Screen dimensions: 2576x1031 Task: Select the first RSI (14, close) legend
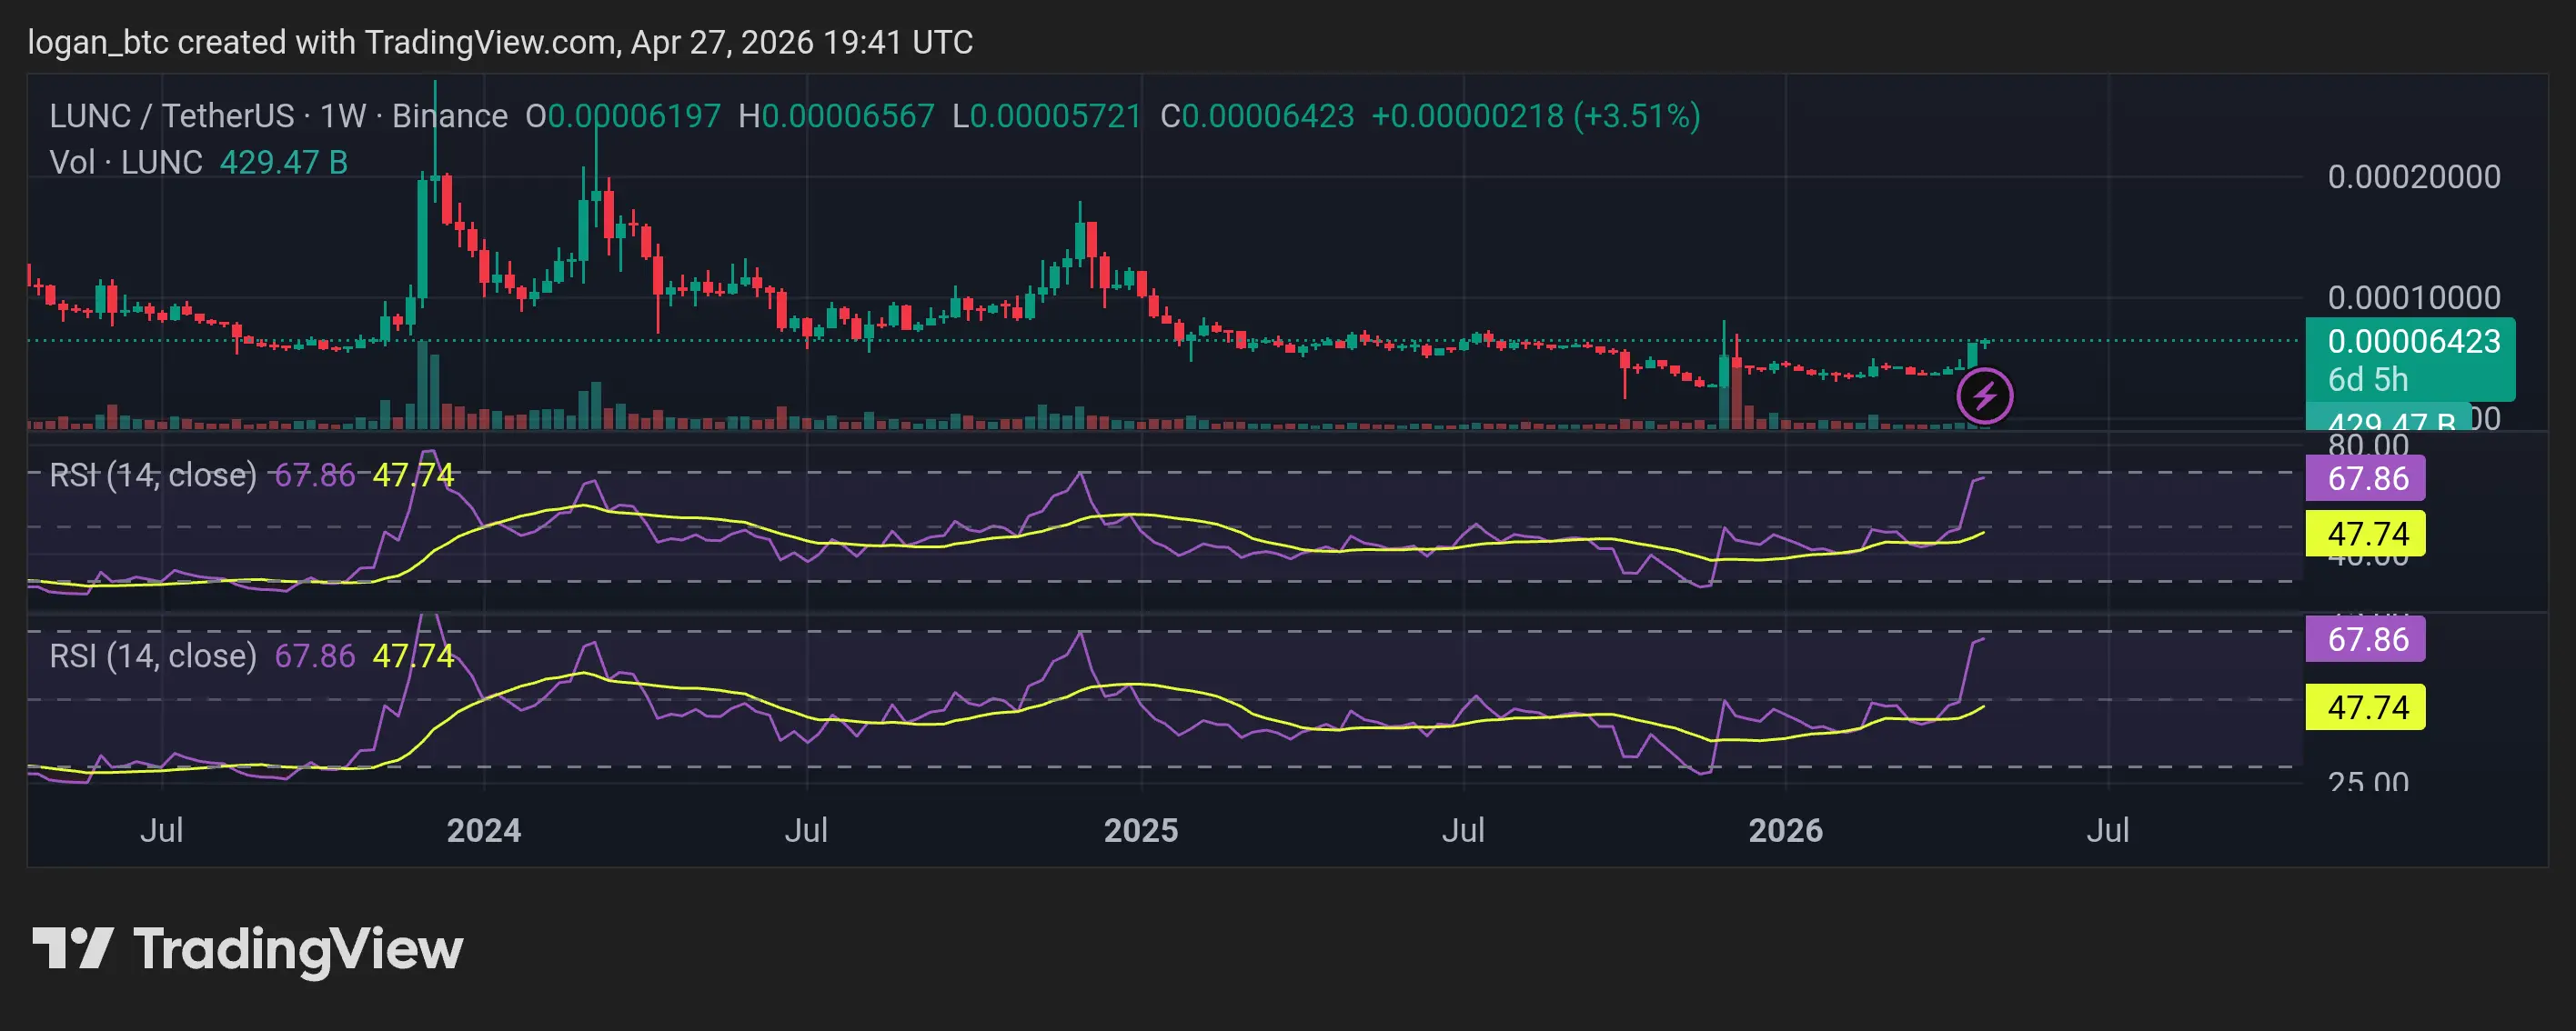[153, 475]
